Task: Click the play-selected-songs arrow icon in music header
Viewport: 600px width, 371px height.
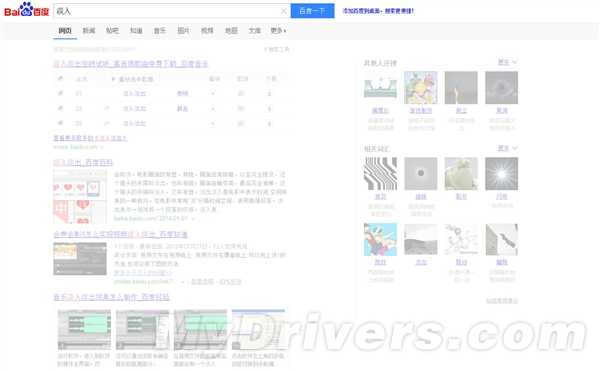Action: coord(113,79)
